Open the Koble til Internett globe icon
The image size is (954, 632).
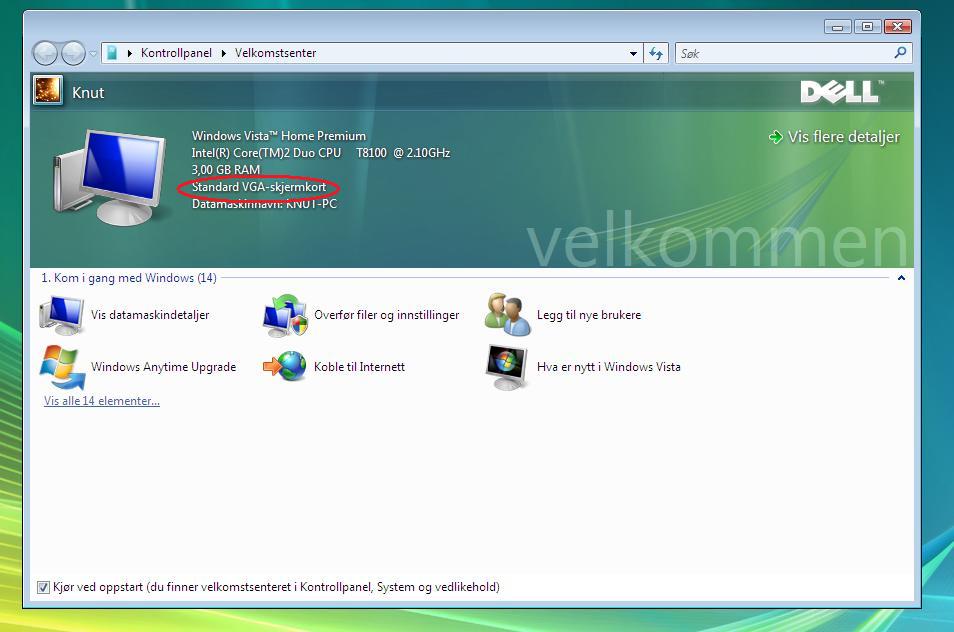click(x=285, y=366)
